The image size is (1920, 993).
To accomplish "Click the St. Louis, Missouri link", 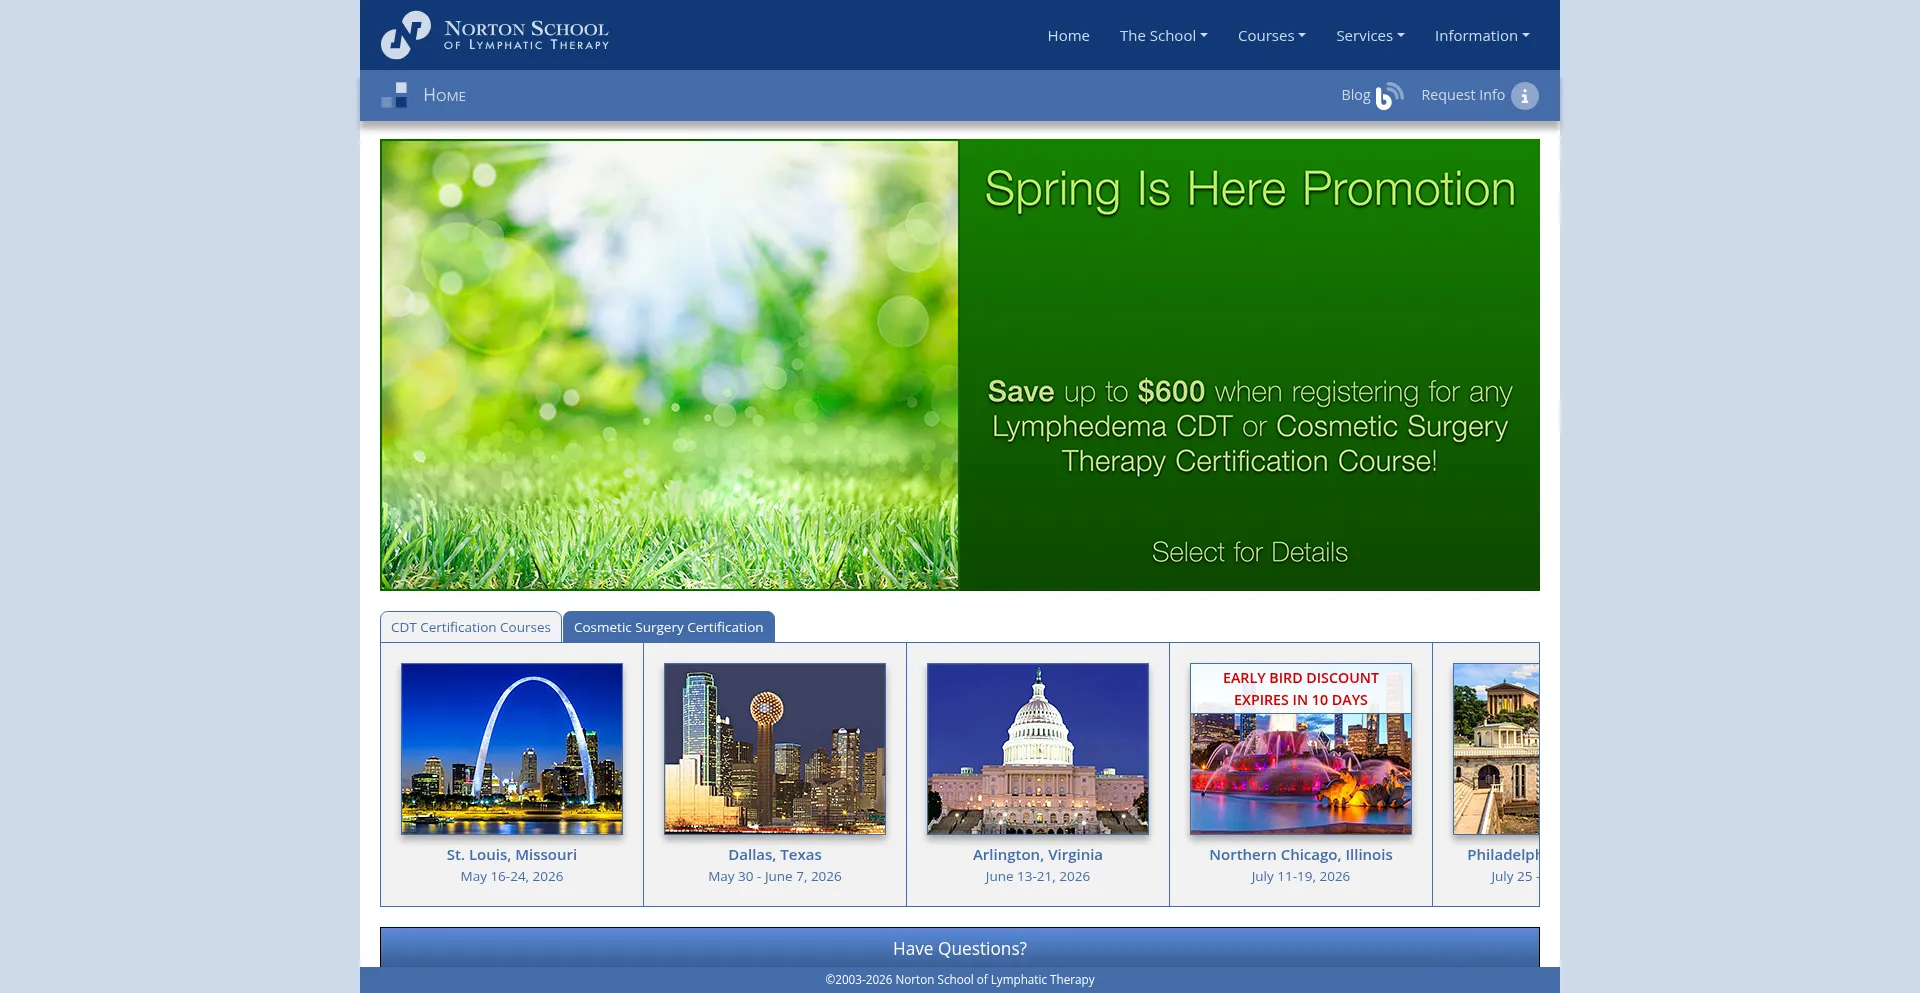I will pyautogui.click(x=512, y=855).
